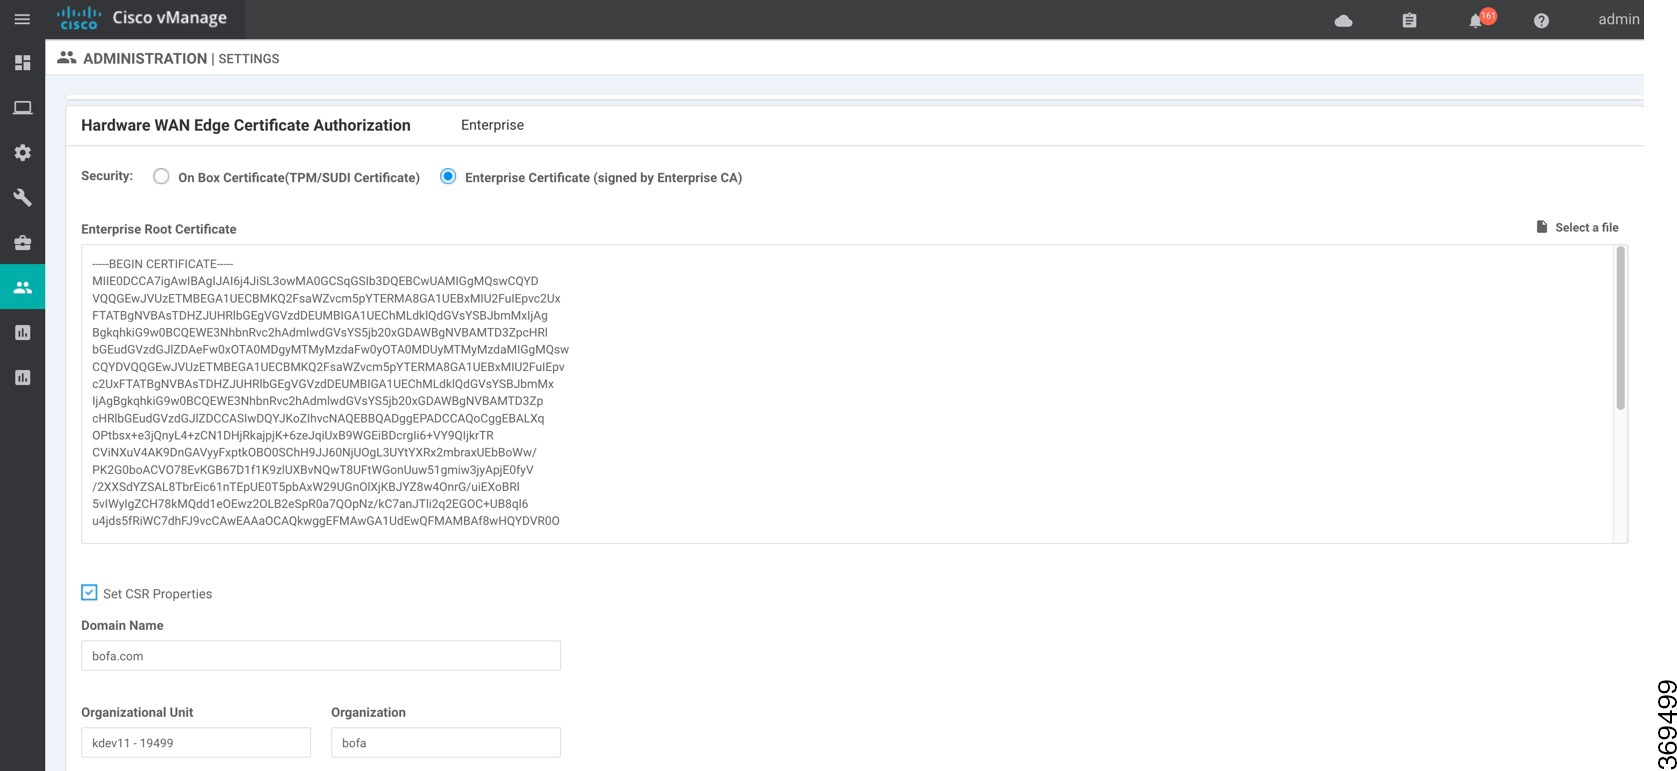Open the help question mark icon
This screenshot has height=771, width=1677.
[x=1541, y=20]
